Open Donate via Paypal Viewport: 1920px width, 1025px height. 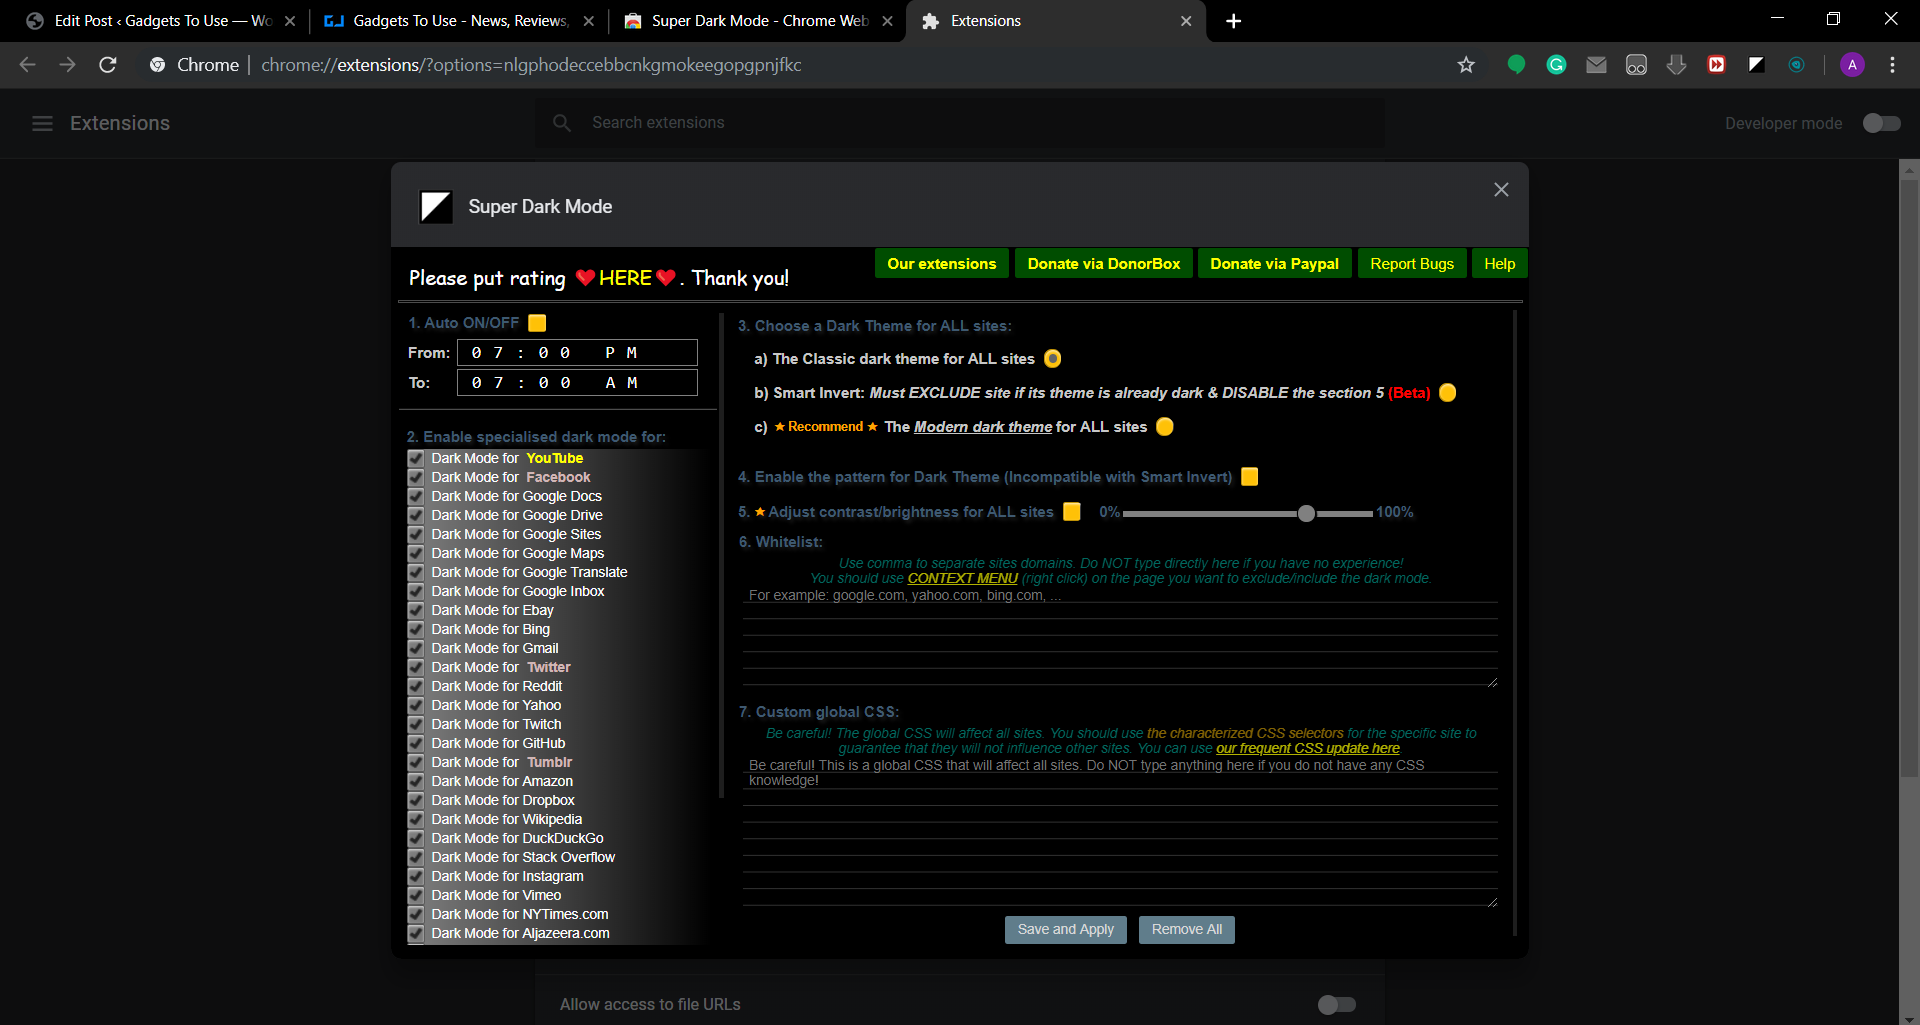tap(1274, 264)
